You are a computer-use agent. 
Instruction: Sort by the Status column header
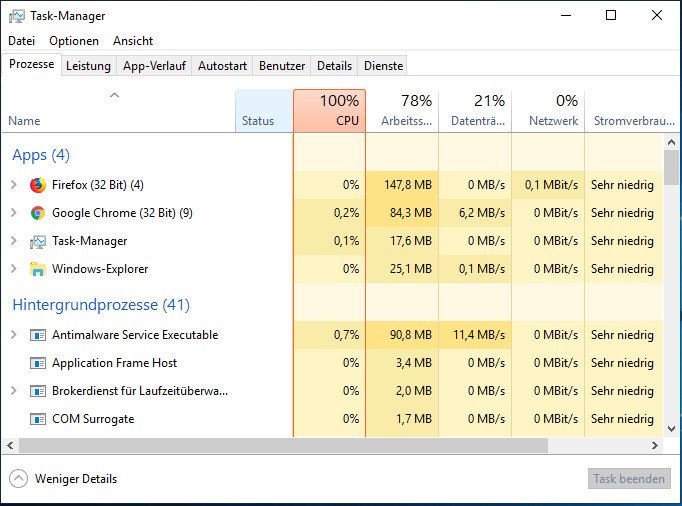tap(264, 111)
